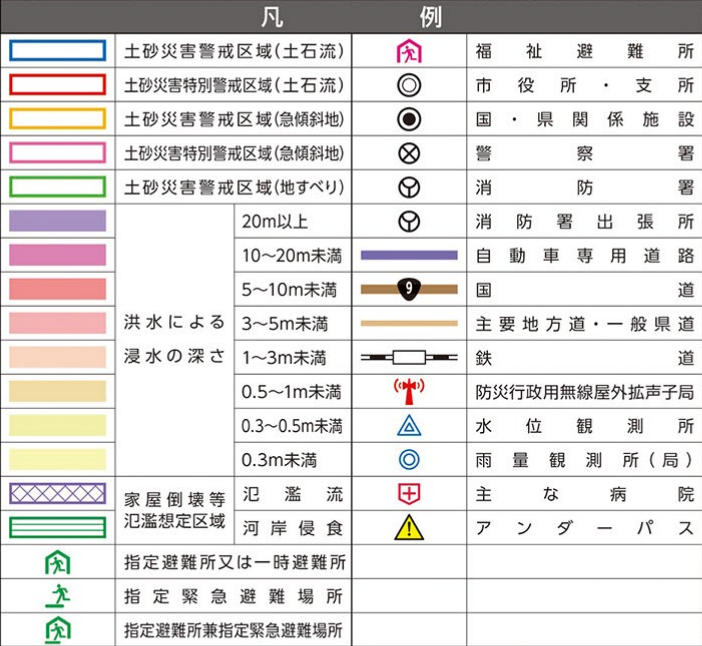Select the pale yellow 0.3m未満 swatch
This screenshot has height=646, width=702.
pyautogui.click(x=57, y=459)
